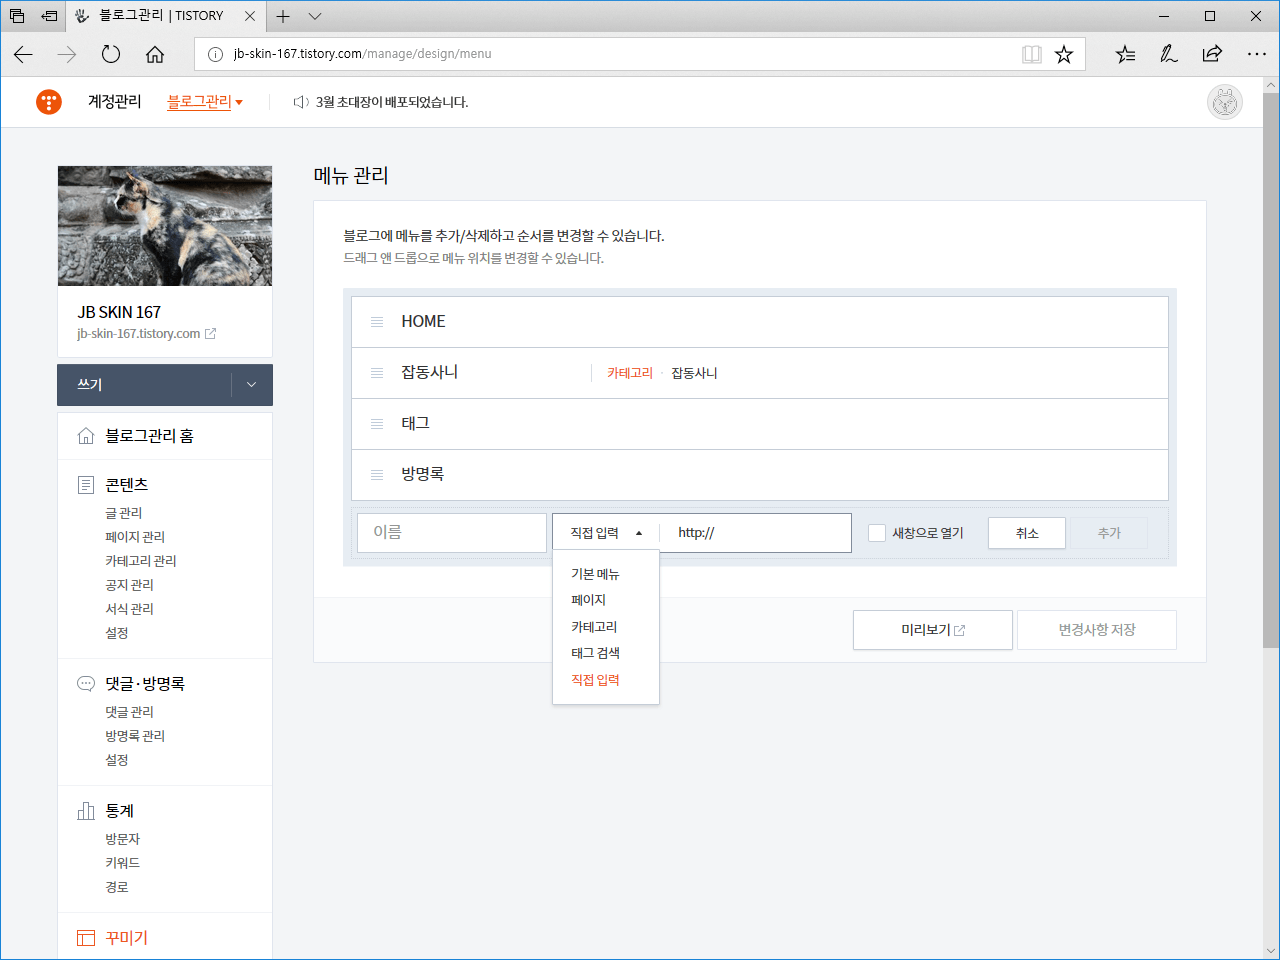This screenshot has width=1280, height=960.
Task: Click the 꾸미기 layout icon
Action: pyautogui.click(x=86, y=938)
